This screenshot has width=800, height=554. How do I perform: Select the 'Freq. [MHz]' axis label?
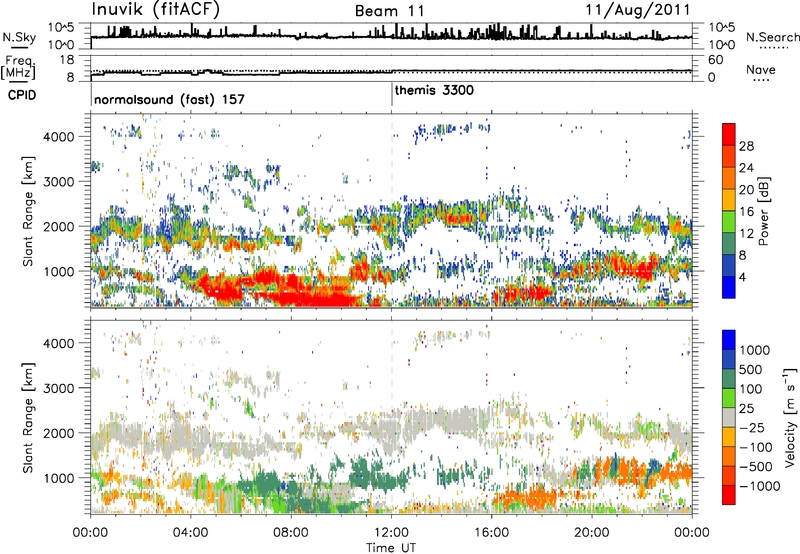(x=20, y=68)
